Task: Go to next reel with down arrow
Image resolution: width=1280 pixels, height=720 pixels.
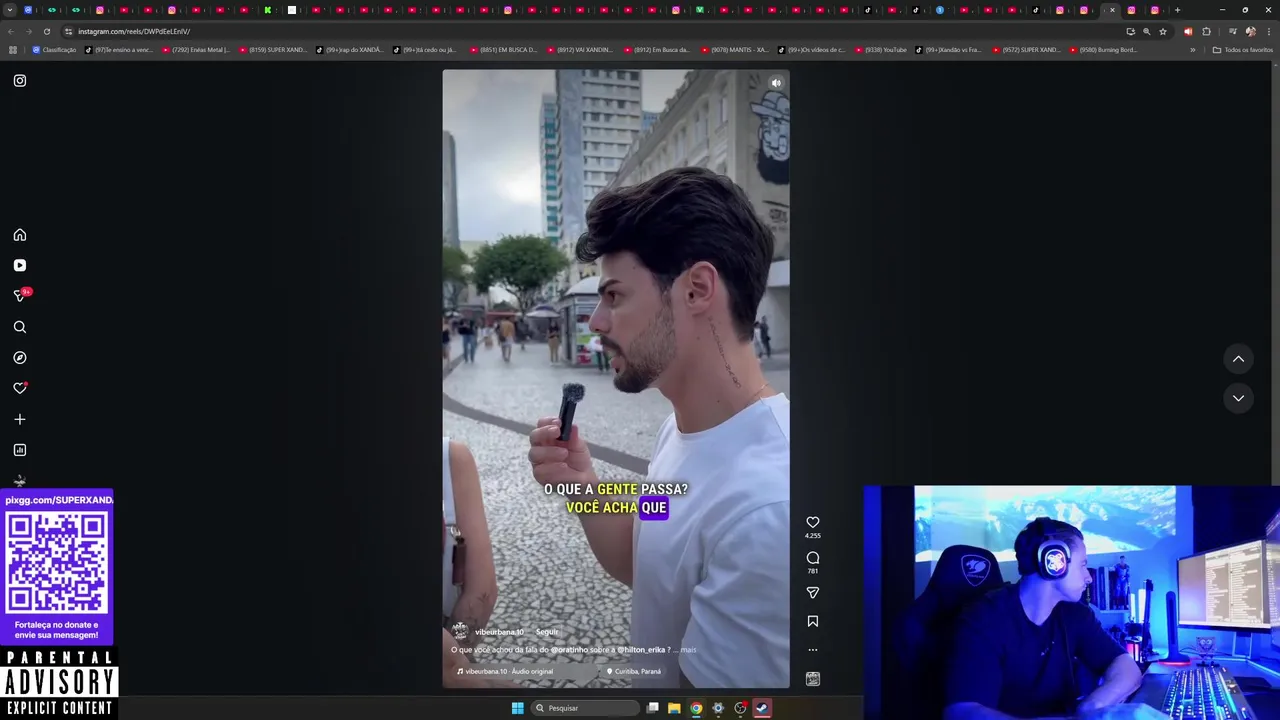Action: [x=1238, y=398]
